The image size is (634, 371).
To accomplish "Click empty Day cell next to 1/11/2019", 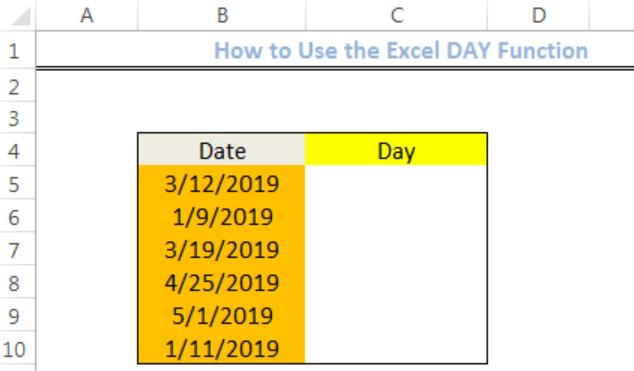I will coord(396,348).
